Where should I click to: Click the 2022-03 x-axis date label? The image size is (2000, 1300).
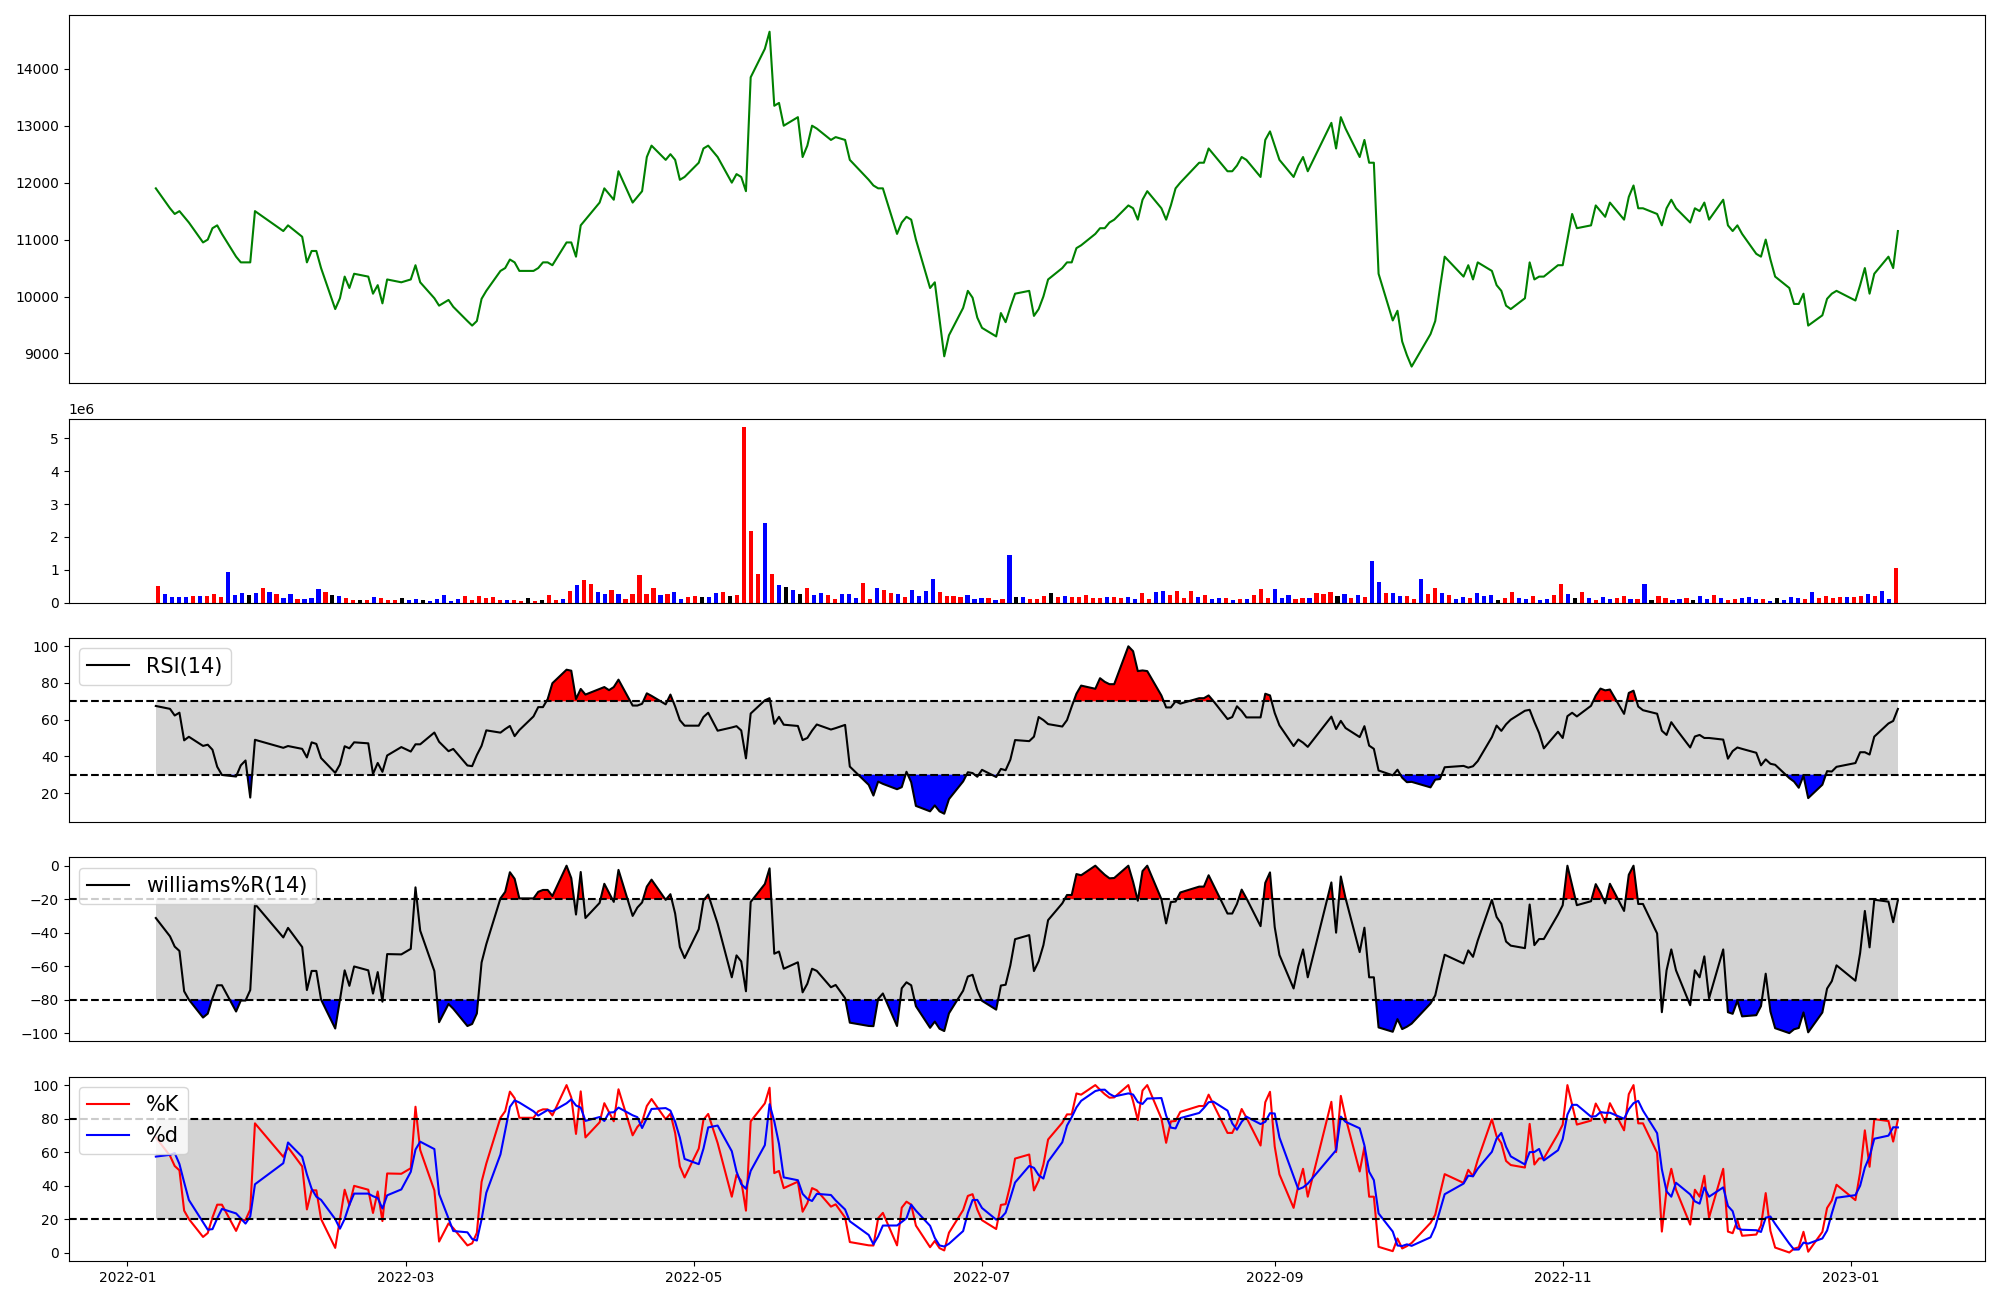tap(406, 1277)
